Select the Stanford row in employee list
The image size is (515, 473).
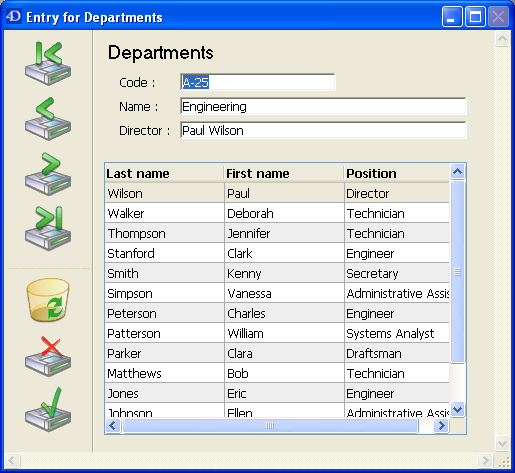click(x=277, y=253)
